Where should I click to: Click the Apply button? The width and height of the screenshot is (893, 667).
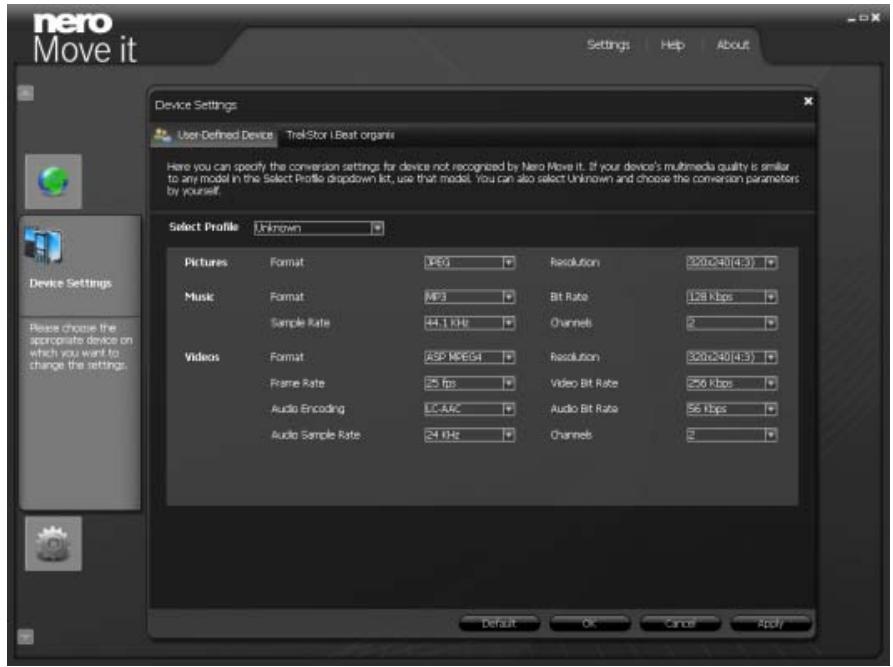(x=771, y=623)
